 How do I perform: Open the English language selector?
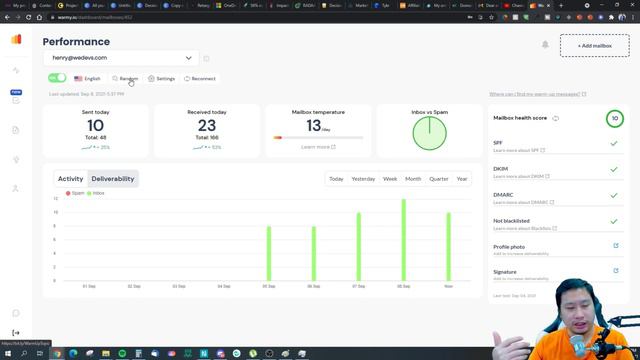[x=87, y=78]
